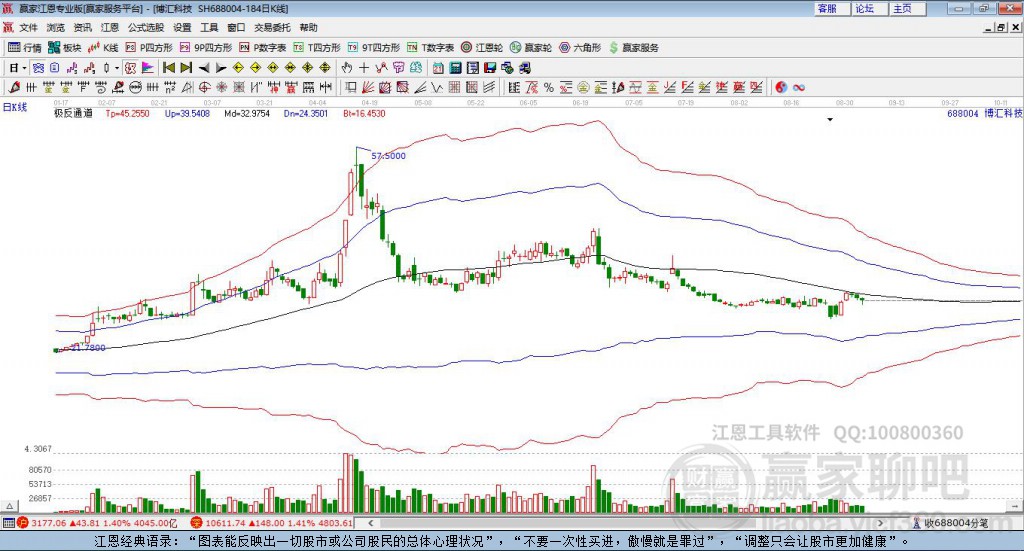Expand volume panel with up triangle
This screenshot has width=1024, height=551.
(9, 507)
